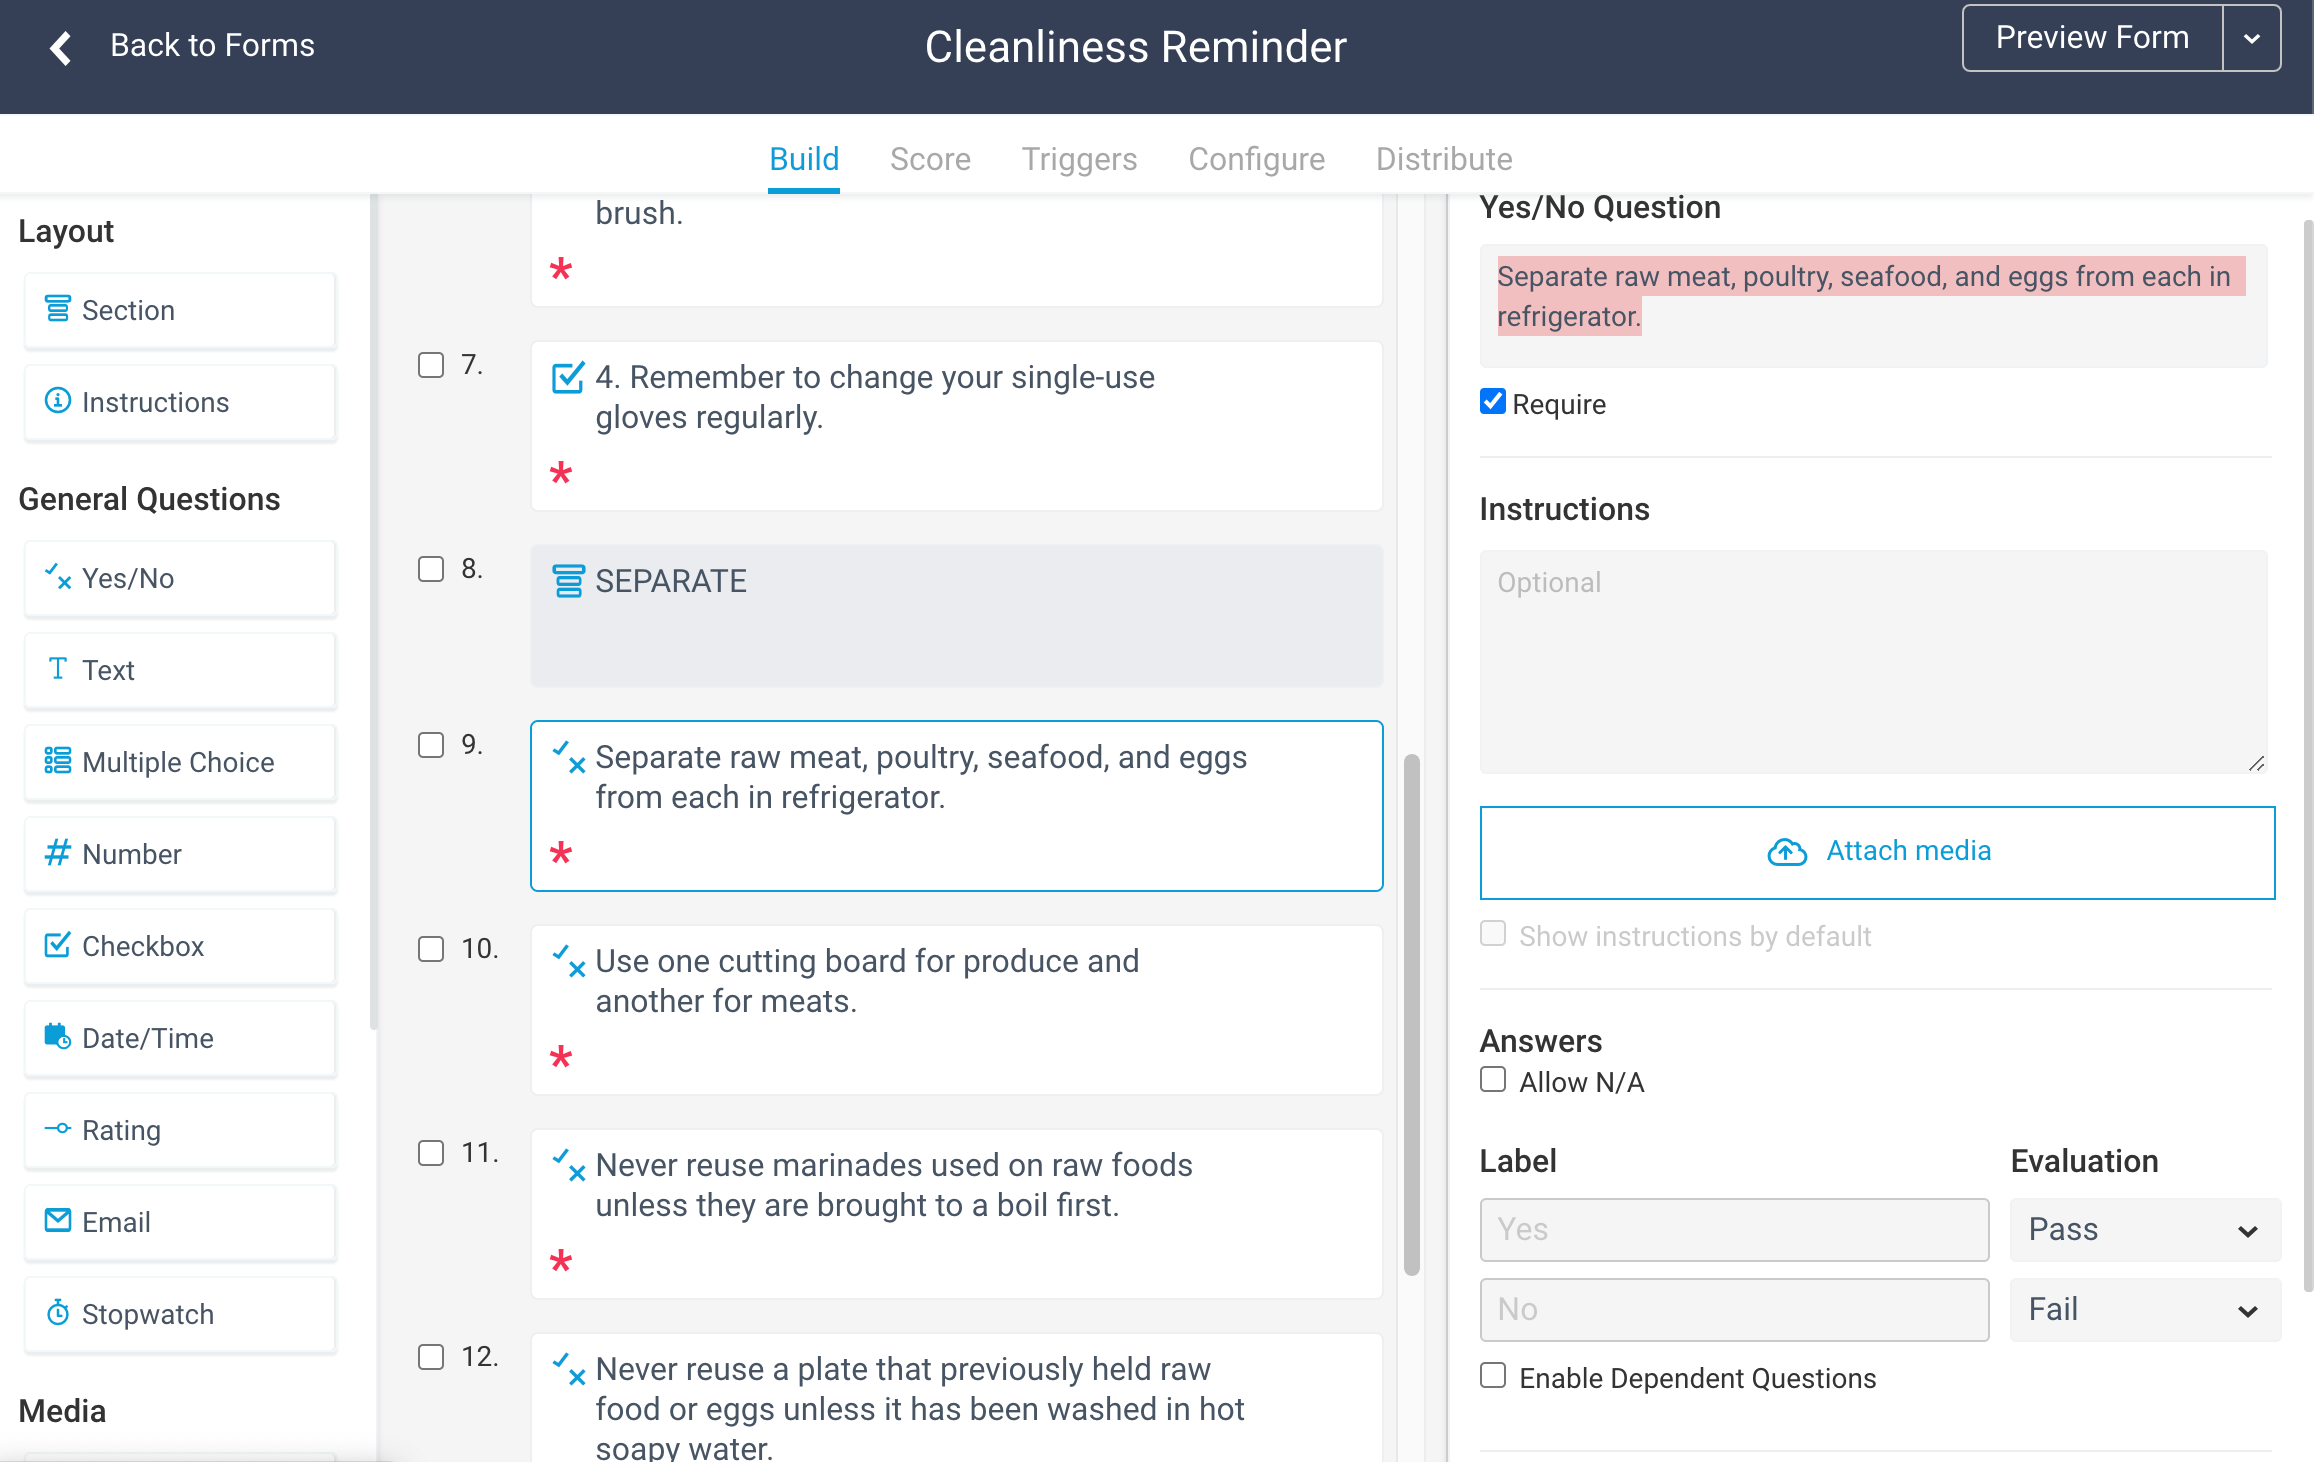Select the checkbox for item 9
The image size is (2314, 1462).
(x=430, y=745)
